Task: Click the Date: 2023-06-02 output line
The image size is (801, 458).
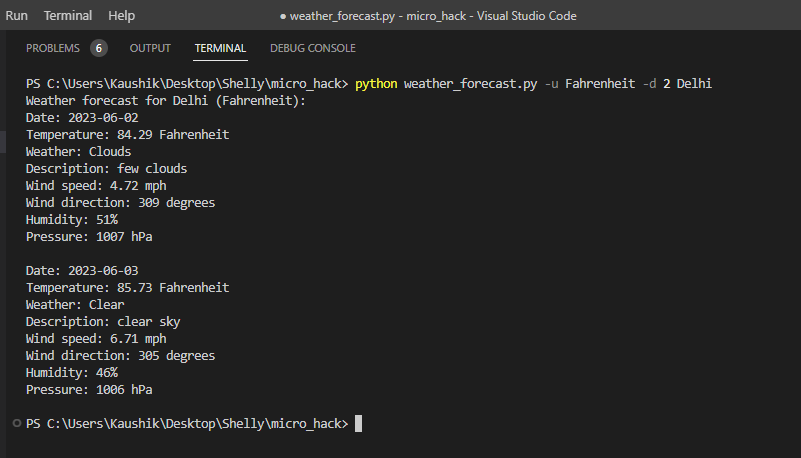Action: pos(82,118)
